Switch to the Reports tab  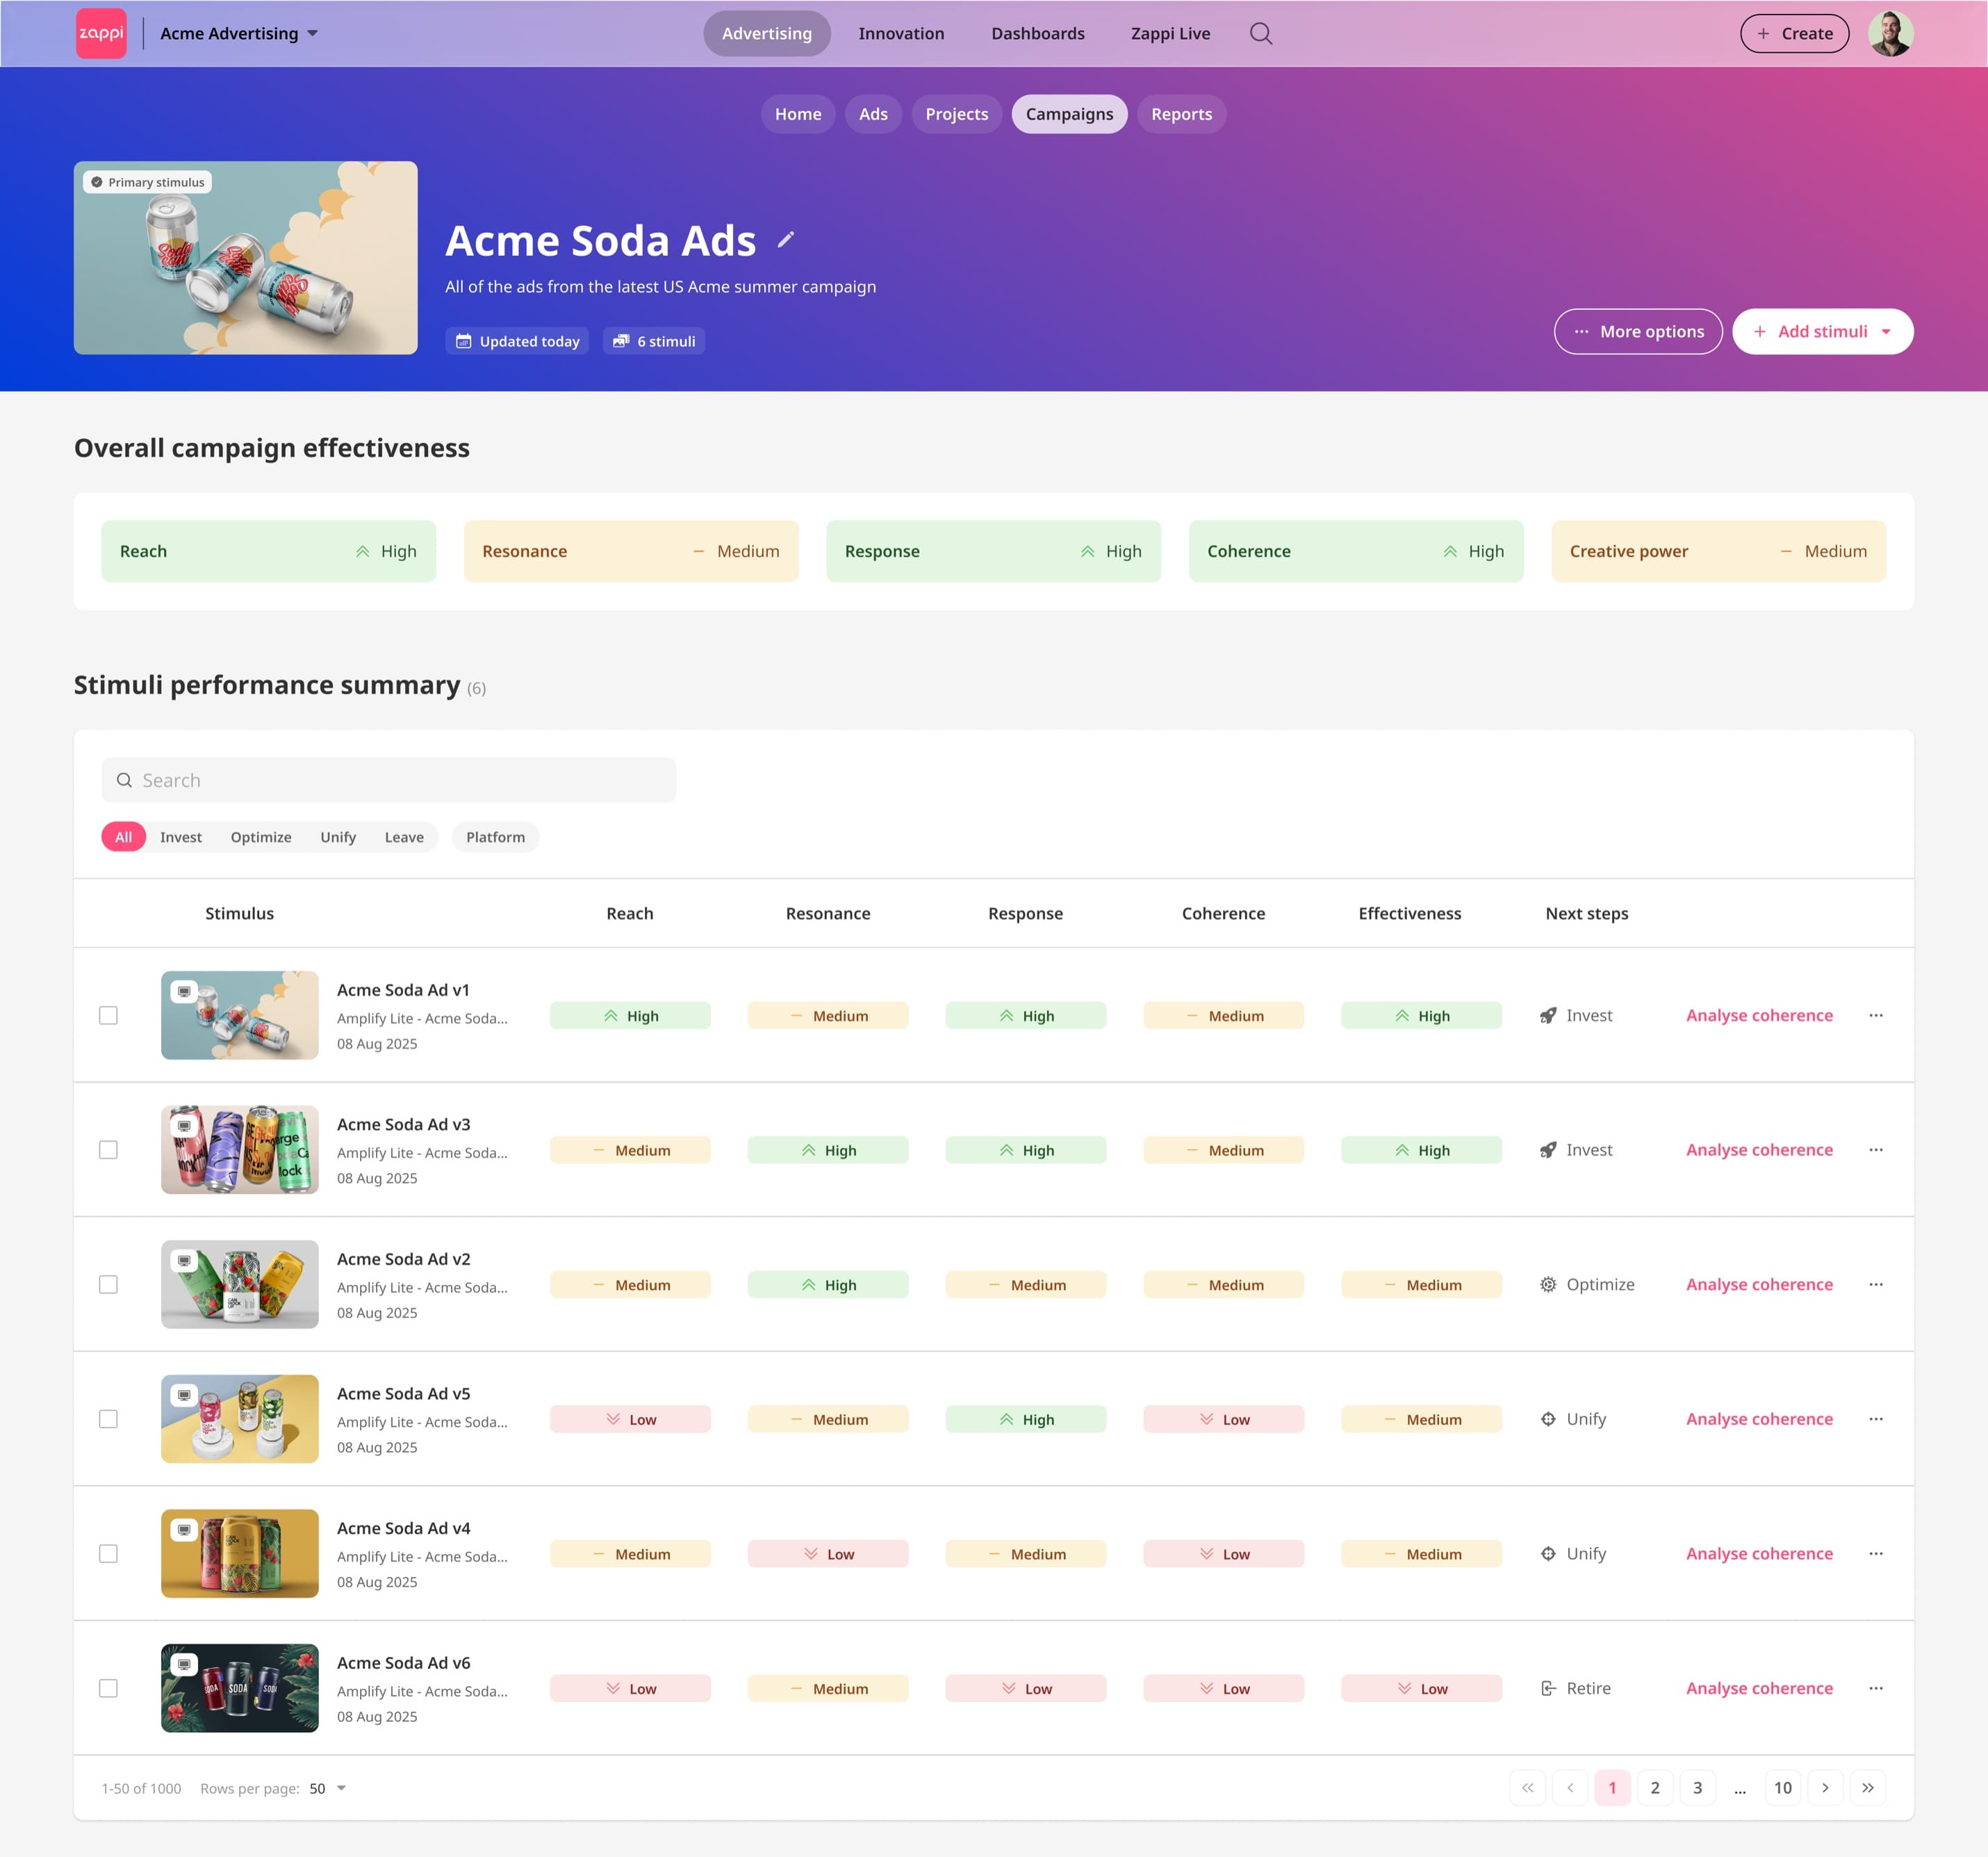[1181, 114]
